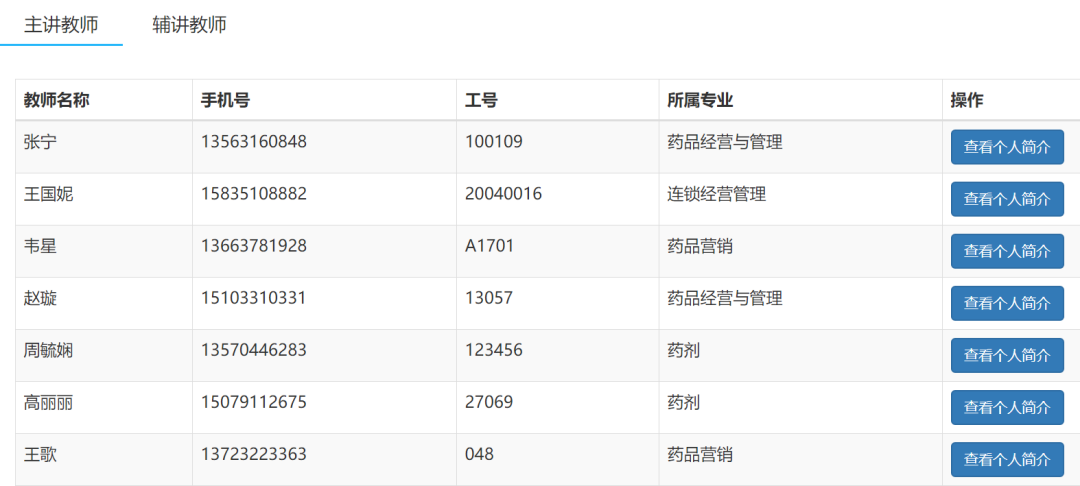This screenshot has height=486, width=1080.
Task: Select staff ID 100109
Action: point(494,142)
